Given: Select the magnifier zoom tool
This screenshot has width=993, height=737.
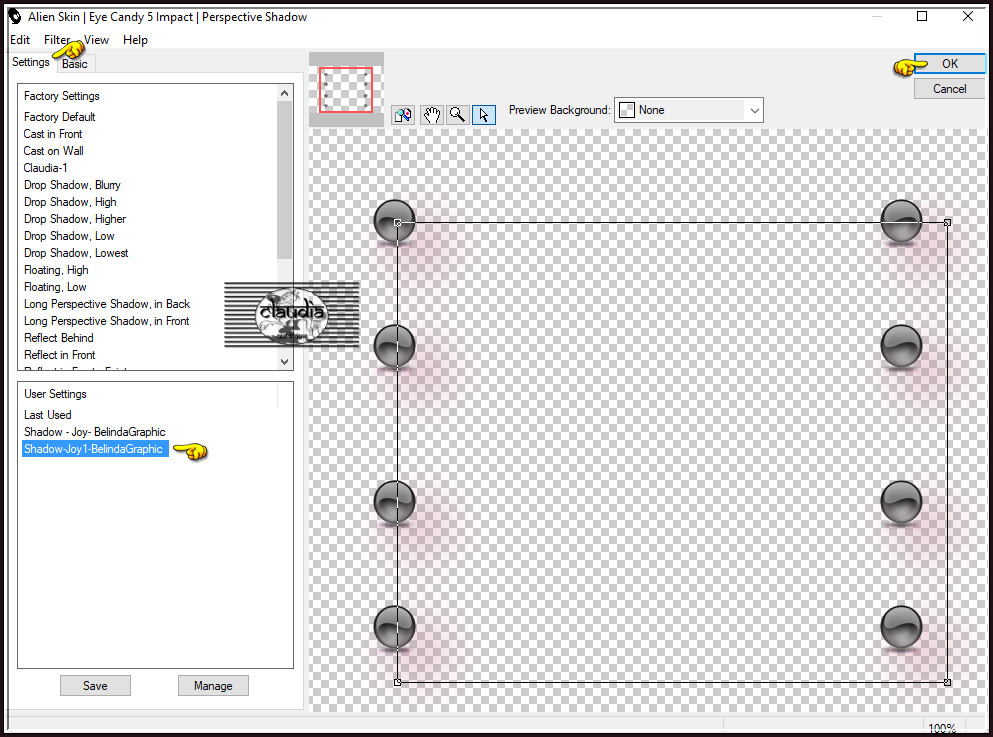Looking at the screenshot, I should [x=457, y=115].
